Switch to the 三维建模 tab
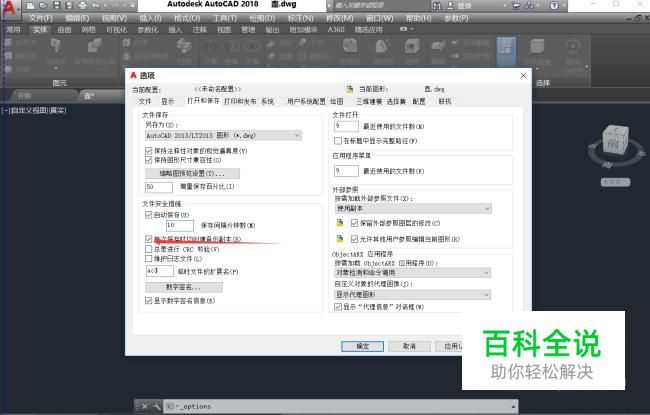The image size is (650, 415). pos(369,102)
